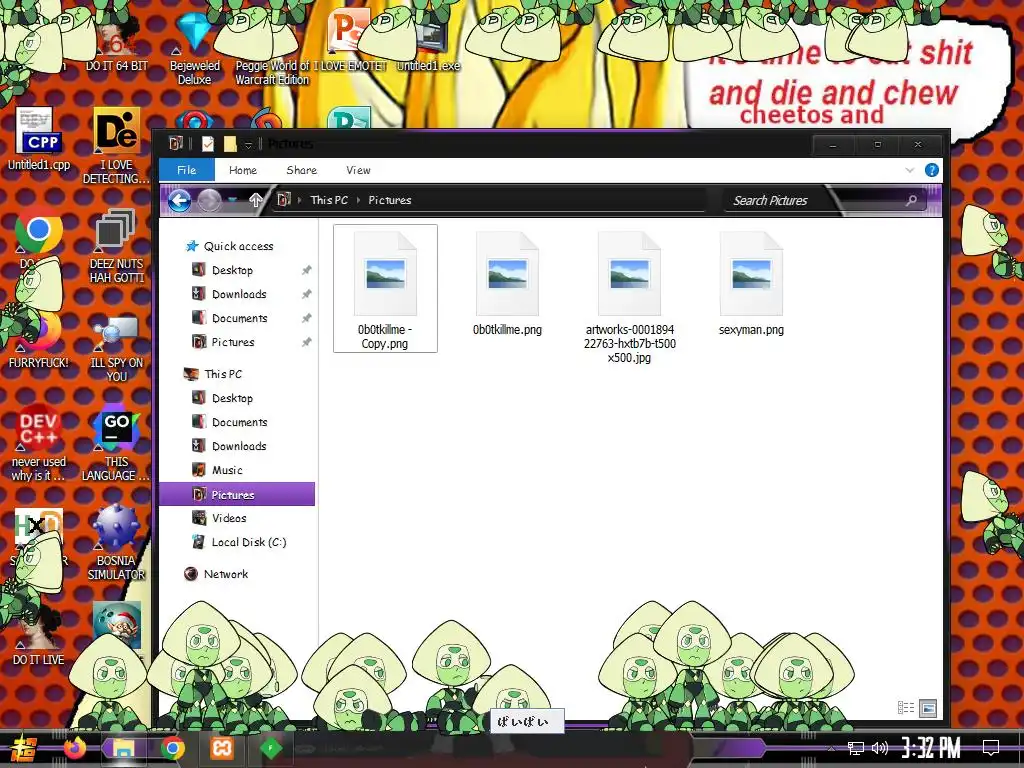Expand the ribbon with chevron
The width and height of the screenshot is (1024, 768).
click(910, 170)
